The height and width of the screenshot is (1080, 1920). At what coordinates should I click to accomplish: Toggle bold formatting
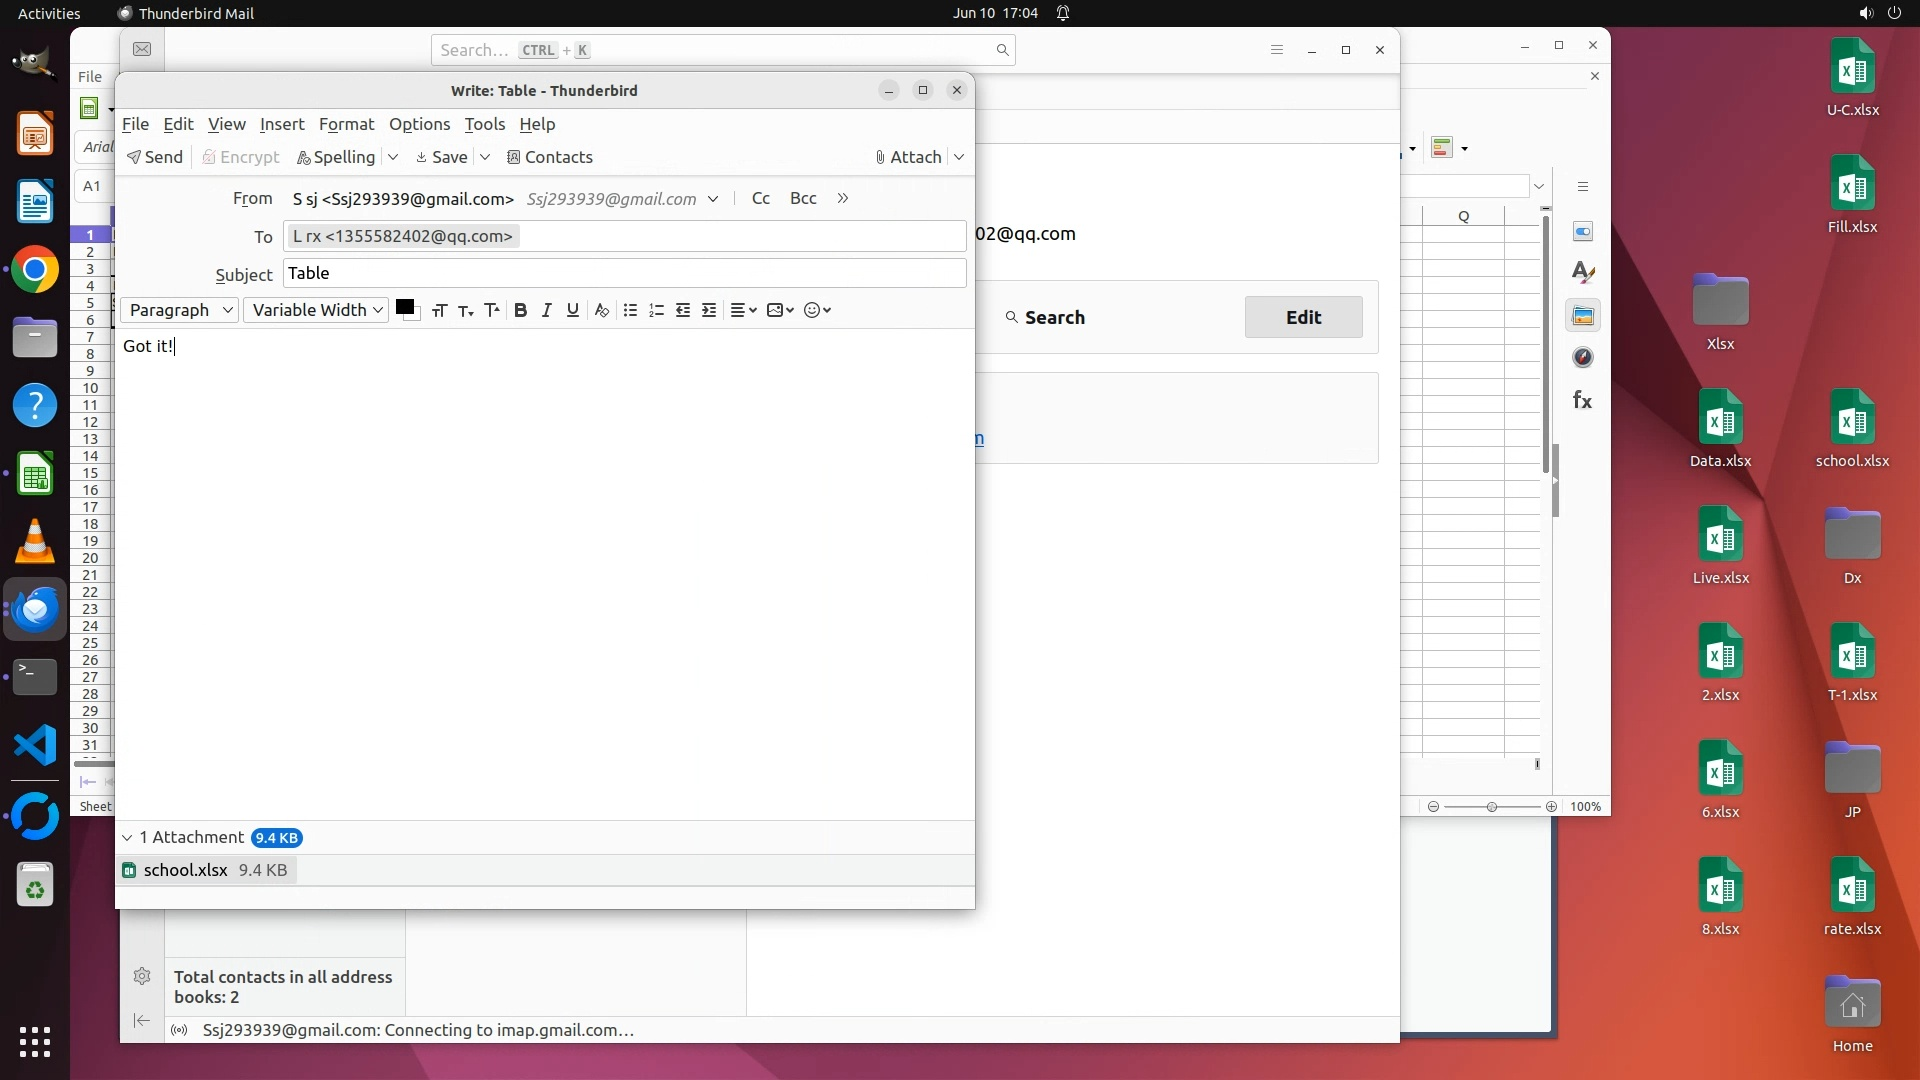click(x=520, y=310)
